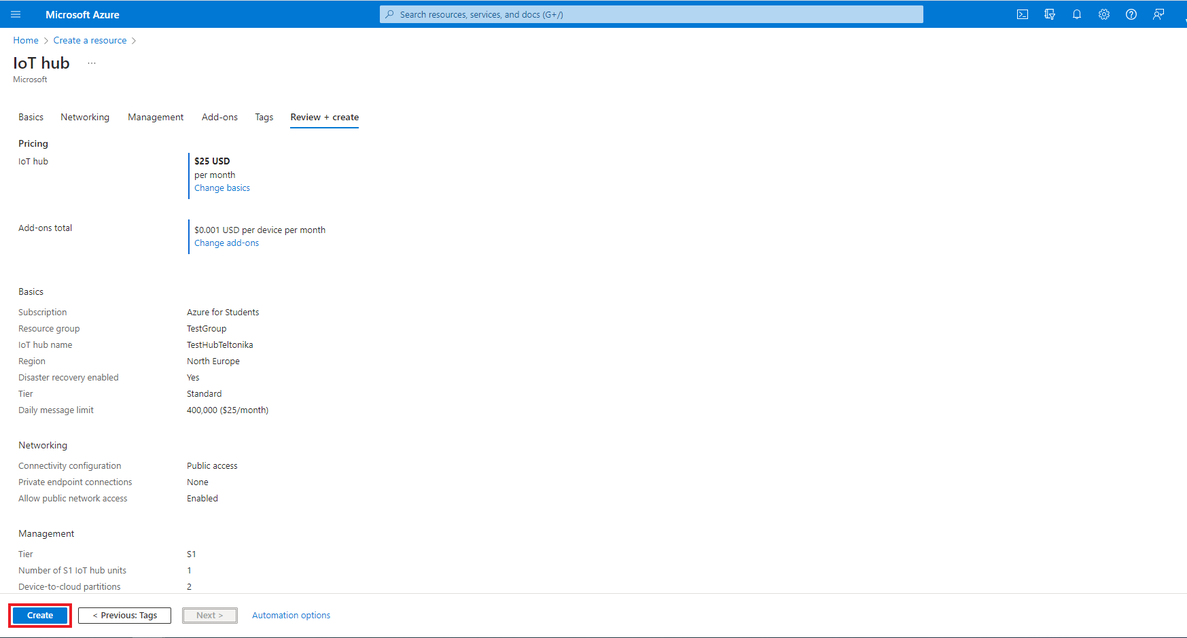Select the Basics tab
The height and width of the screenshot is (638, 1187).
[30, 117]
